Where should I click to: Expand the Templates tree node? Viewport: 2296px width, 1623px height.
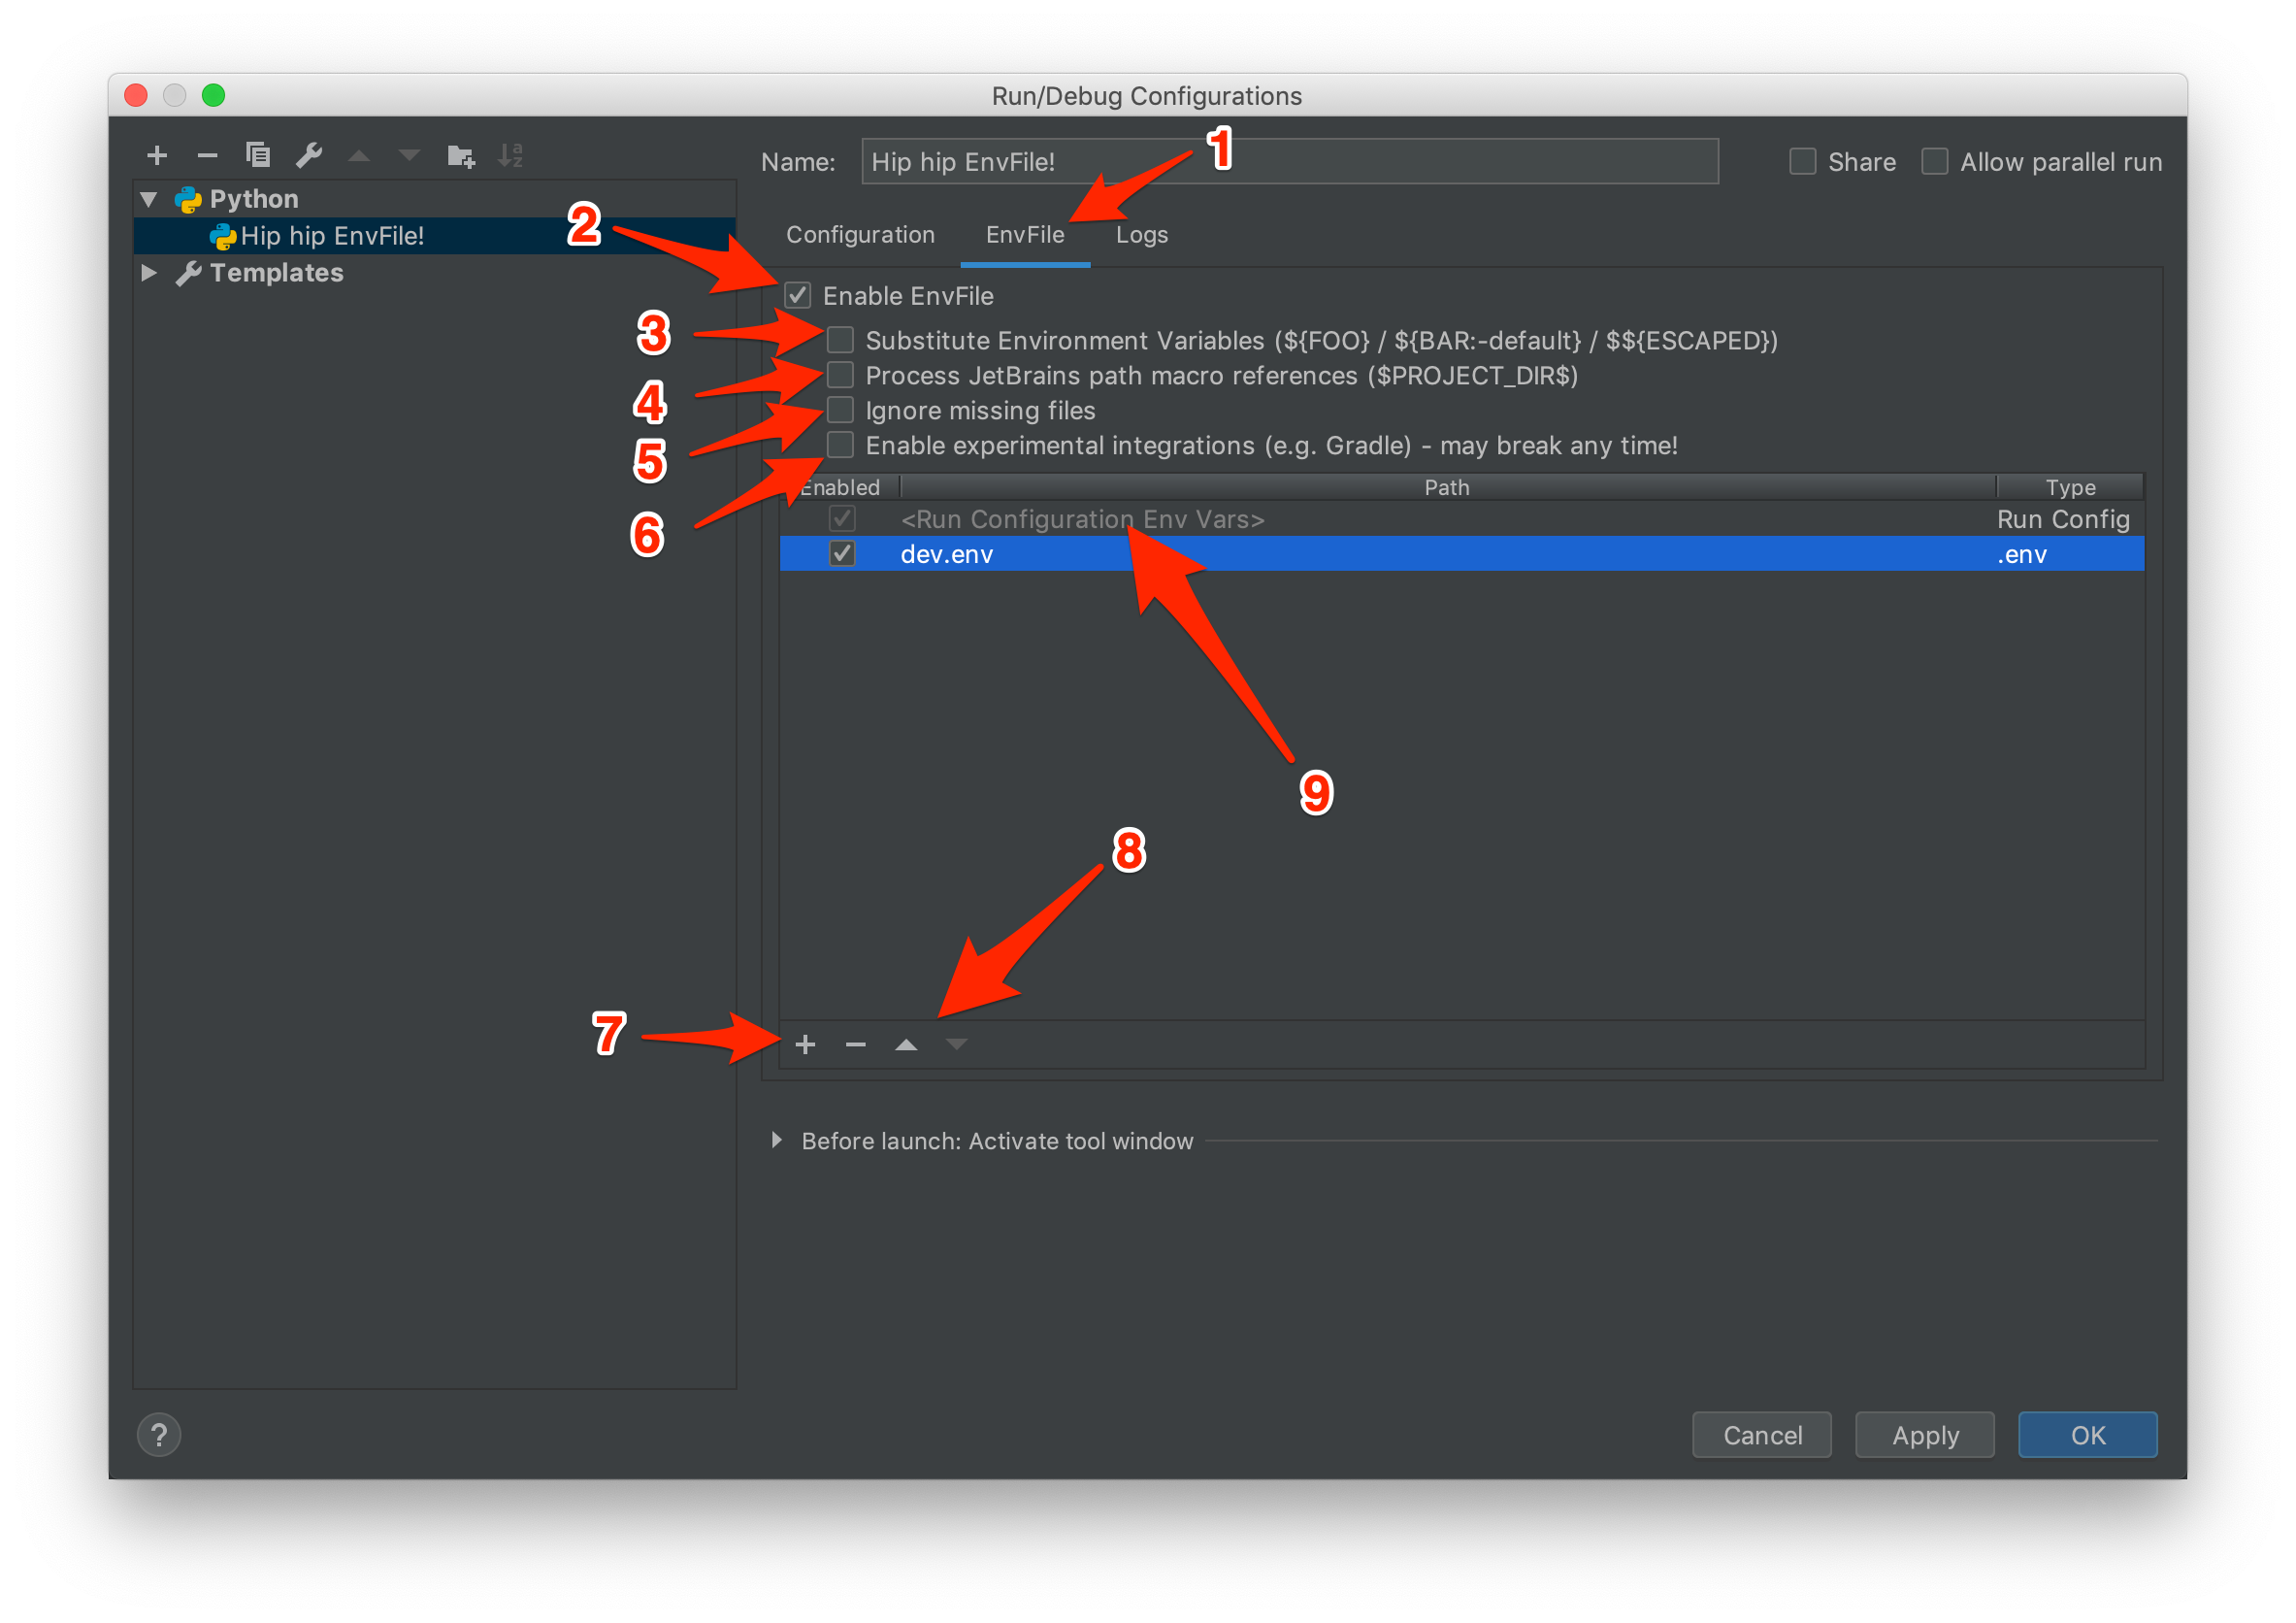point(149,273)
